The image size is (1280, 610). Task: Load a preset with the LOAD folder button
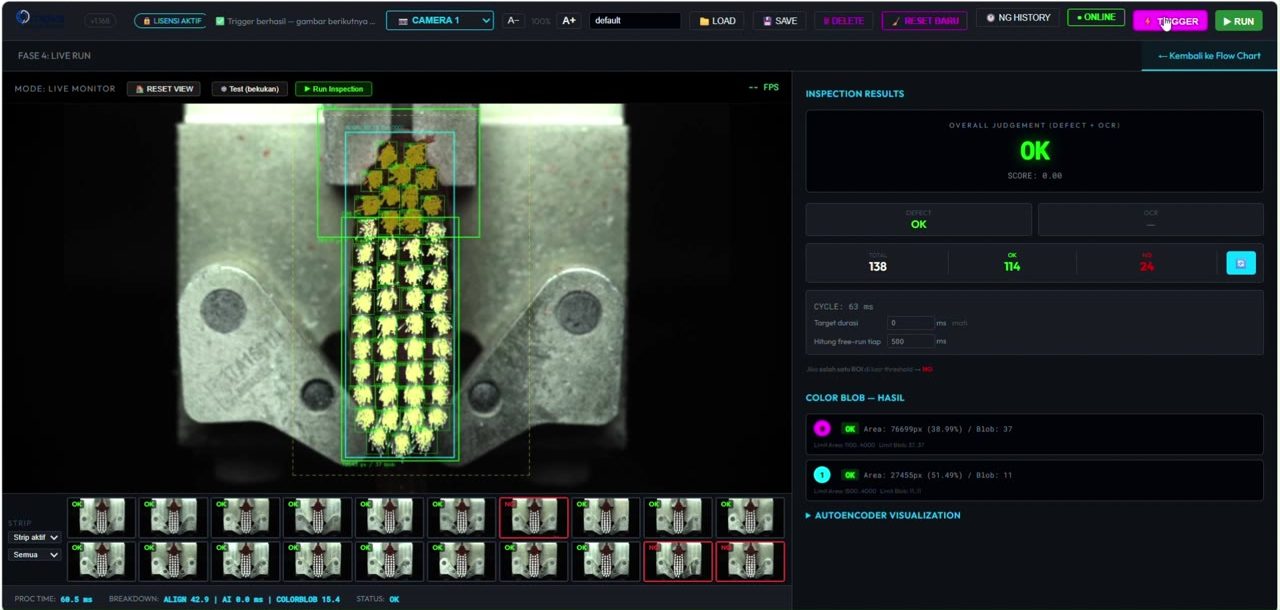click(717, 21)
